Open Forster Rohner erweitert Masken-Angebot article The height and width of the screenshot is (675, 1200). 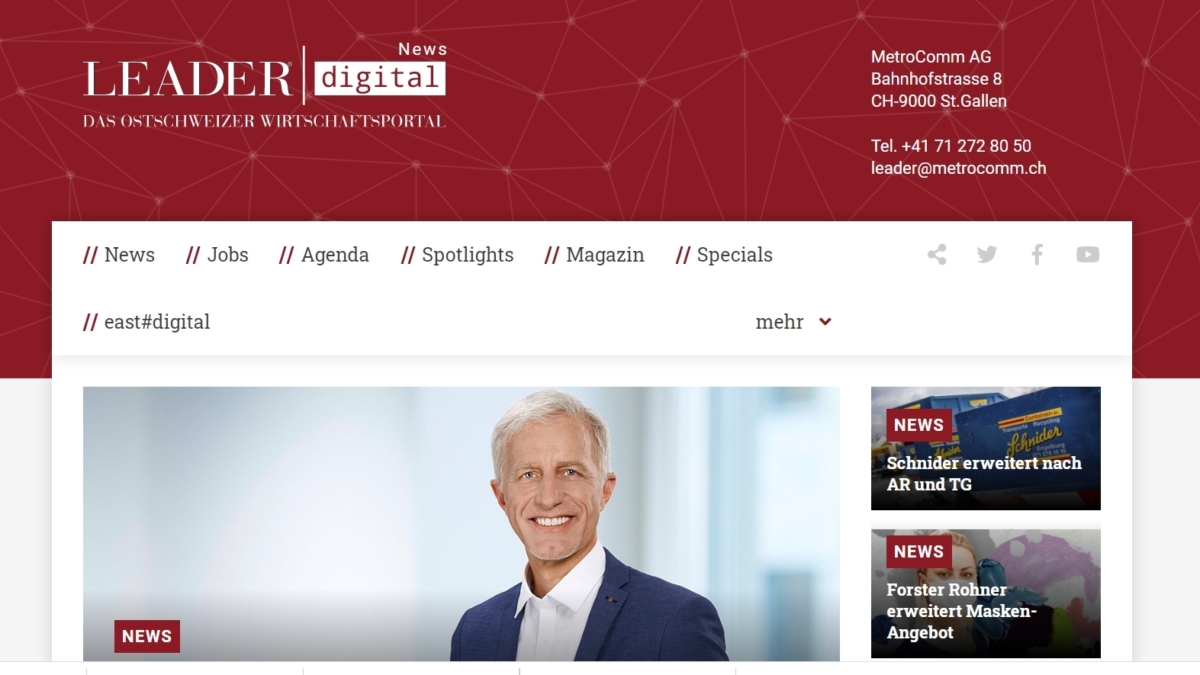click(x=985, y=593)
